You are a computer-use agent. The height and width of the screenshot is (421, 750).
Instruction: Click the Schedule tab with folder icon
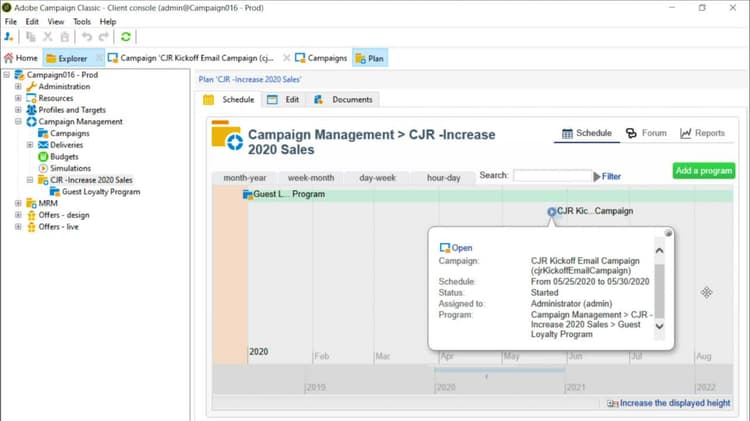[229, 100]
